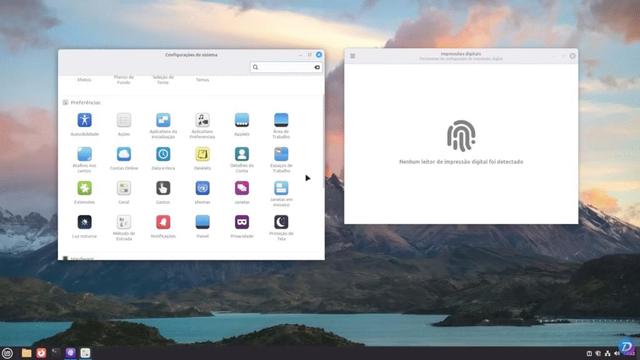Open the Extensões module
Screen dimensions: 640x360
[x=84, y=193]
